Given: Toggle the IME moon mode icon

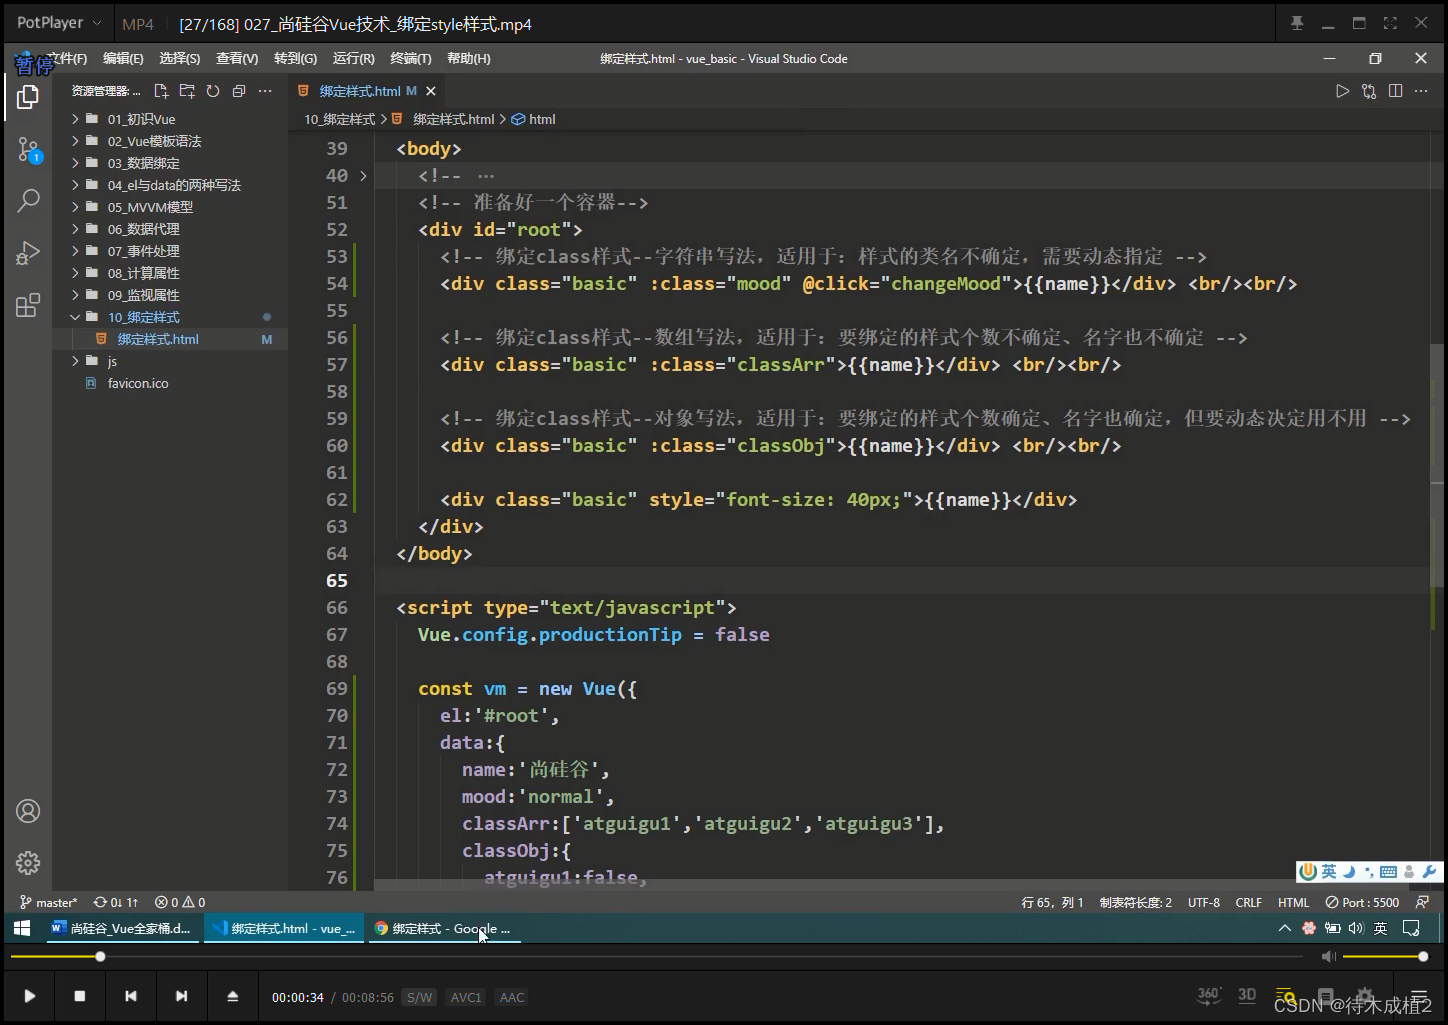Looking at the screenshot, I should coord(1348,872).
